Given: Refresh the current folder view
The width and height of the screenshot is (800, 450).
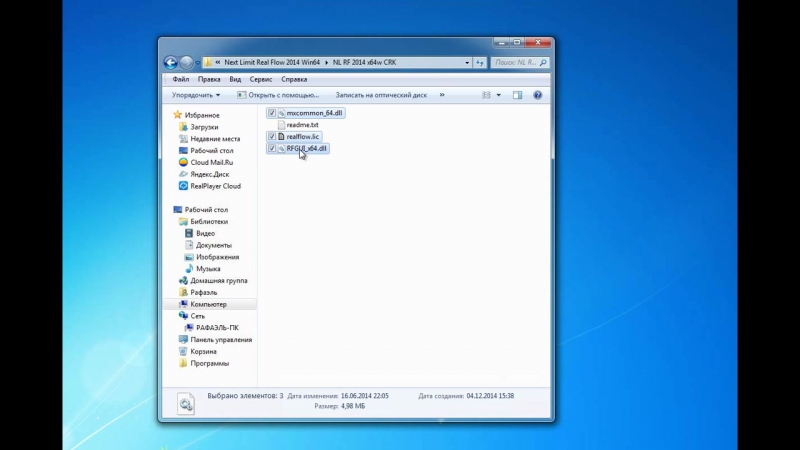Looking at the screenshot, I should tap(480, 63).
